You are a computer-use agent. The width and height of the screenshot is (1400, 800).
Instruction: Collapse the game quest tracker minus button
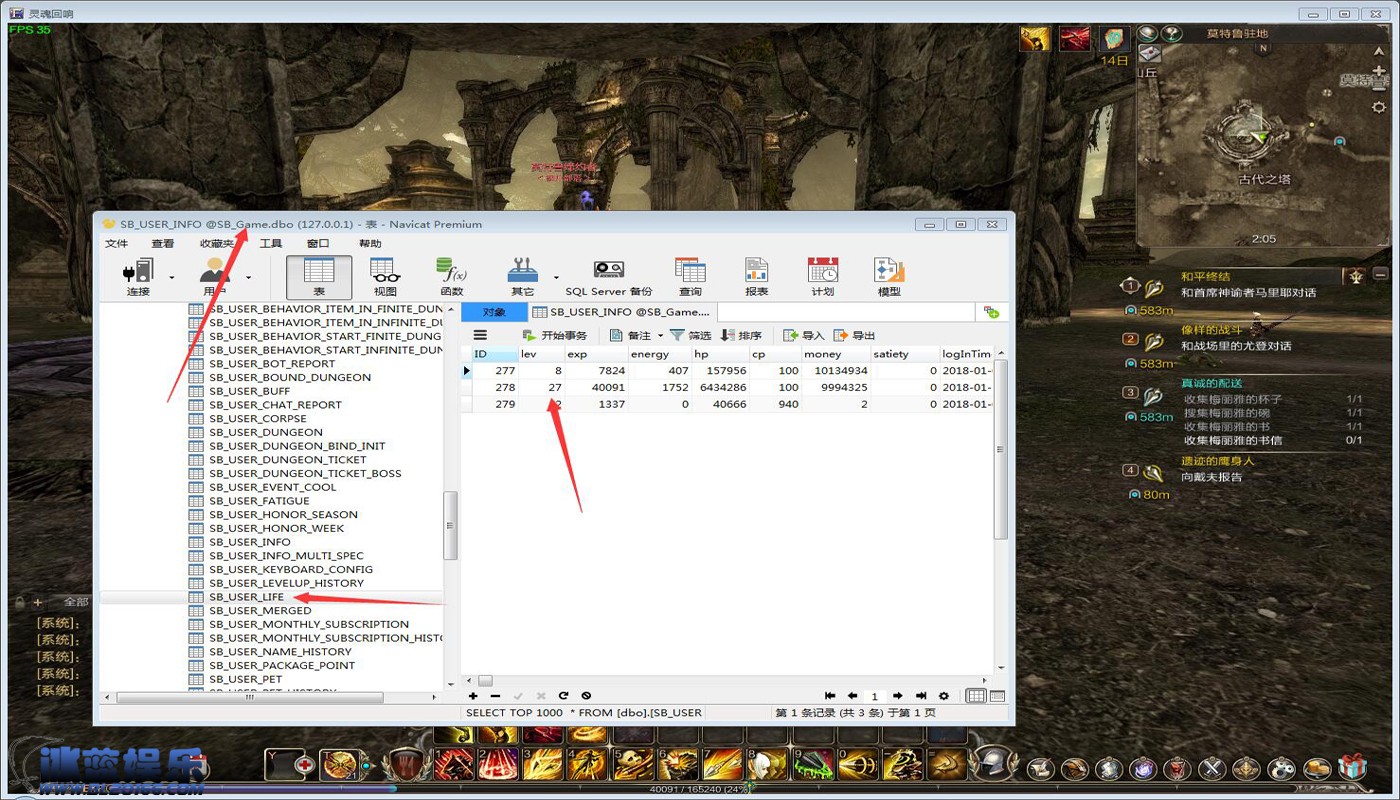(x=1380, y=274)
